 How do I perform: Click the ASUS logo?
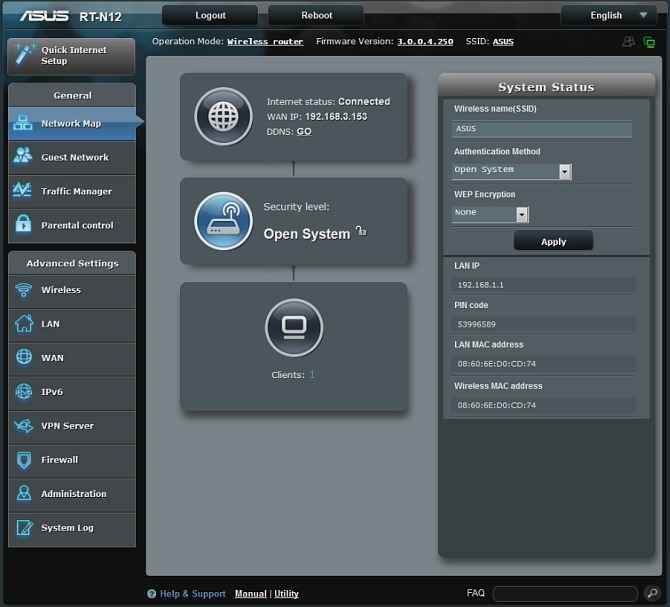tap(44, 16)
